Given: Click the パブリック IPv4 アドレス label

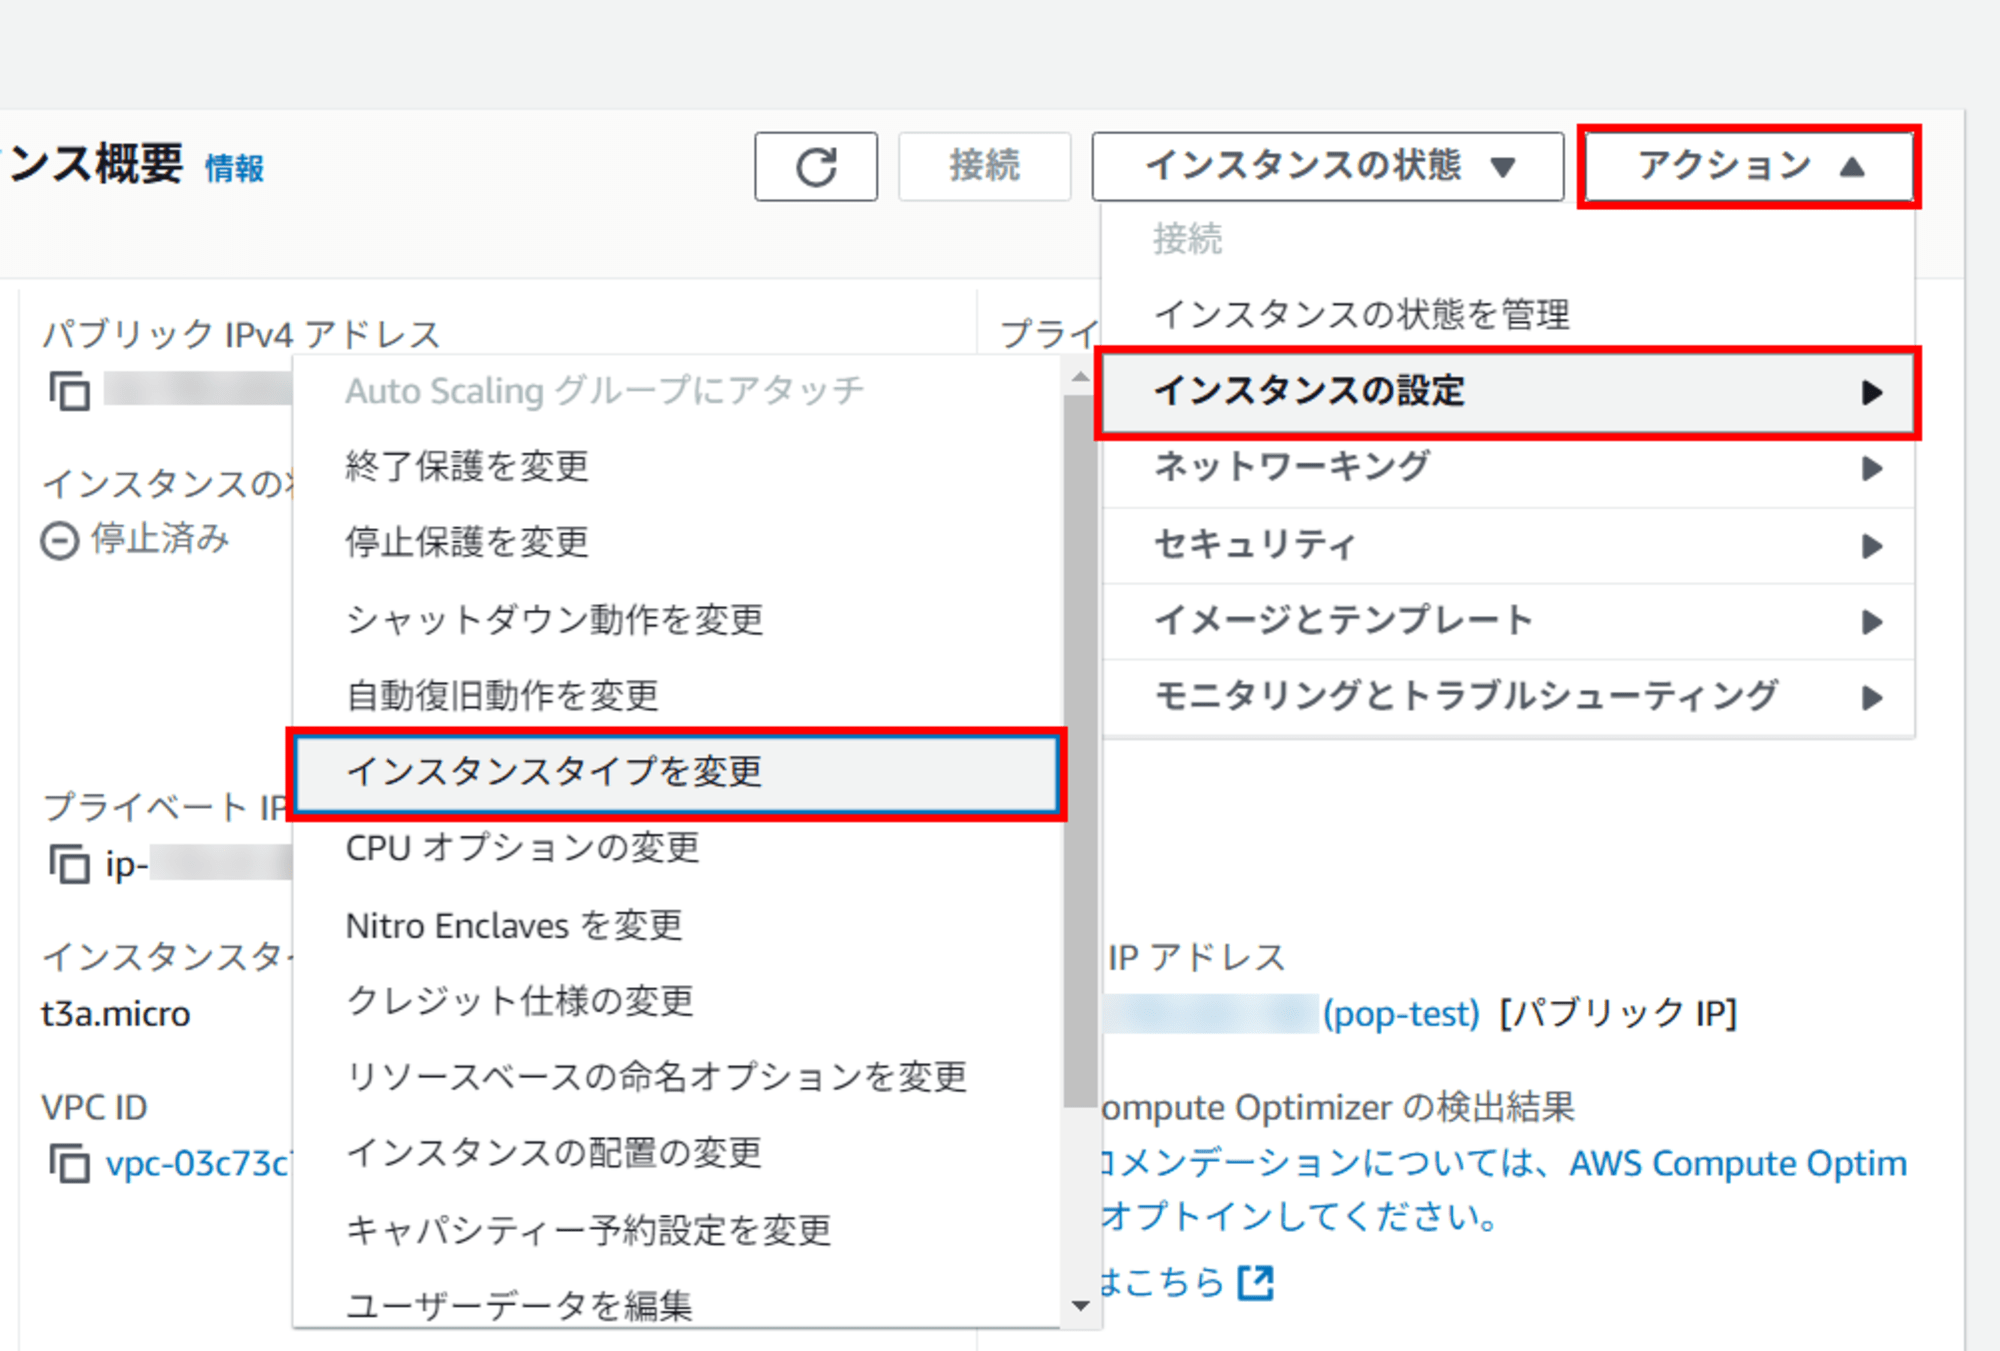Looking at the screenshot, I should coord(241,334).
